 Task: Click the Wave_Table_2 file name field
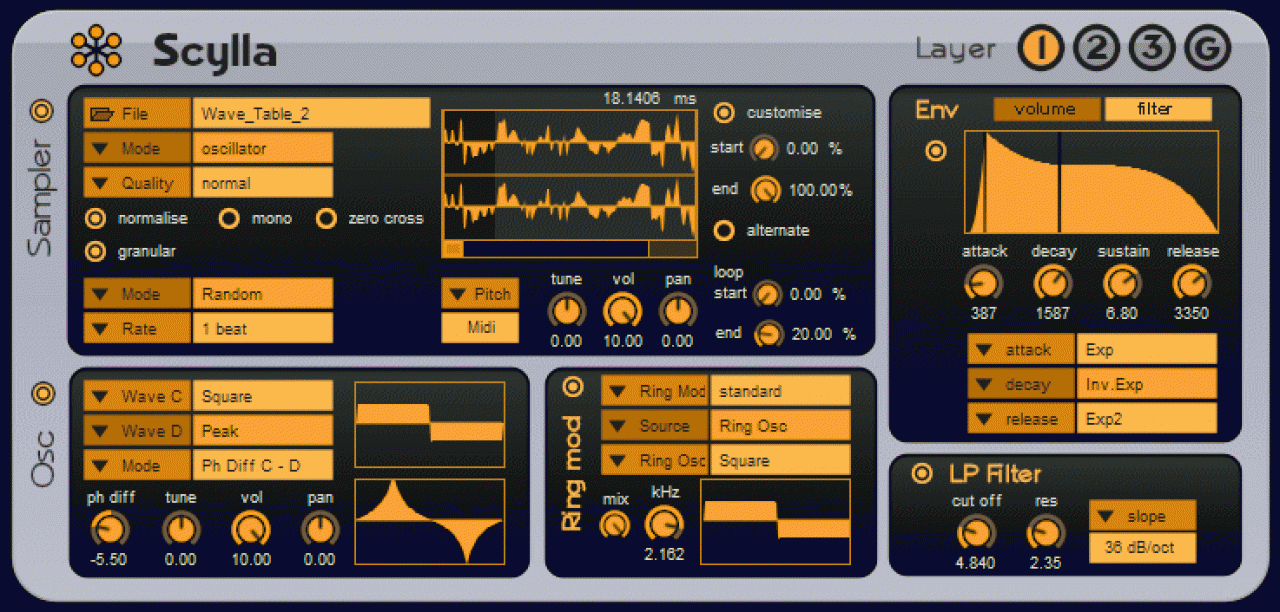pos(311,114)
